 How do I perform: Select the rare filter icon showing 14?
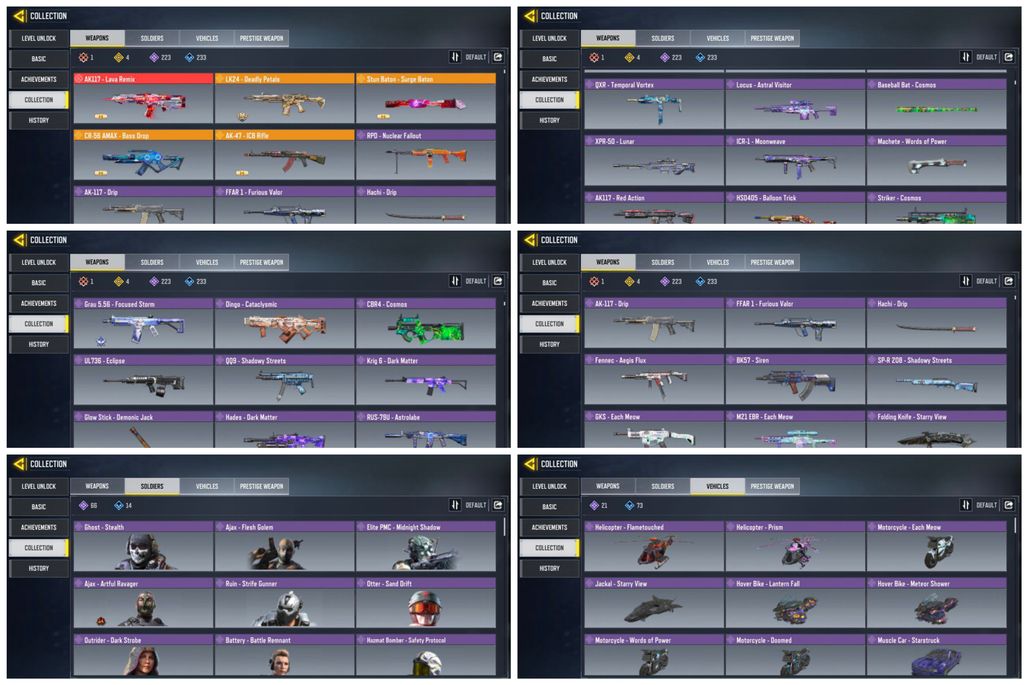(x=119, y=505)
